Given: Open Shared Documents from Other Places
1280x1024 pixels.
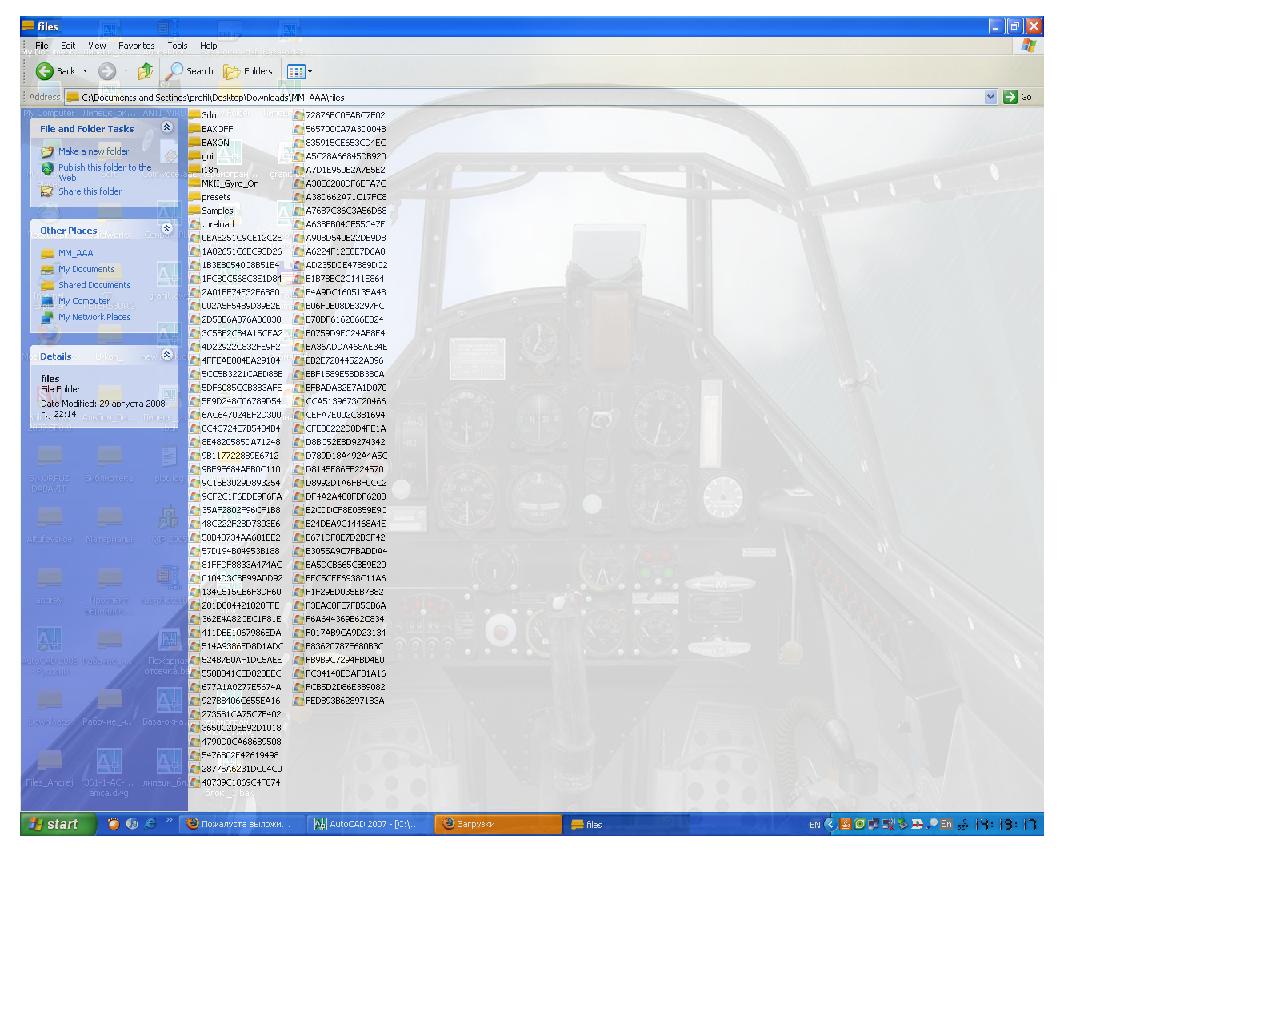Looking at the screenshot, I should (x=86, y=285).
